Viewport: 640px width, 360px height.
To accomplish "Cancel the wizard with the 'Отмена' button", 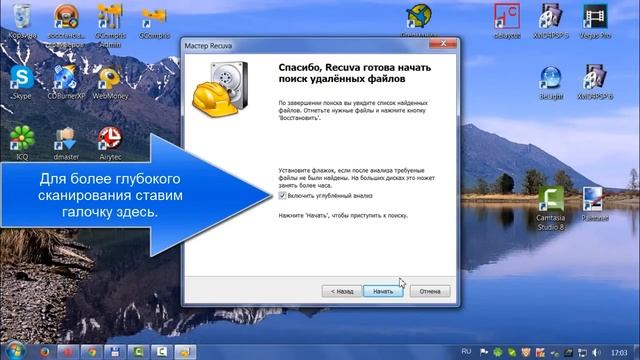I will click(430, 291).
